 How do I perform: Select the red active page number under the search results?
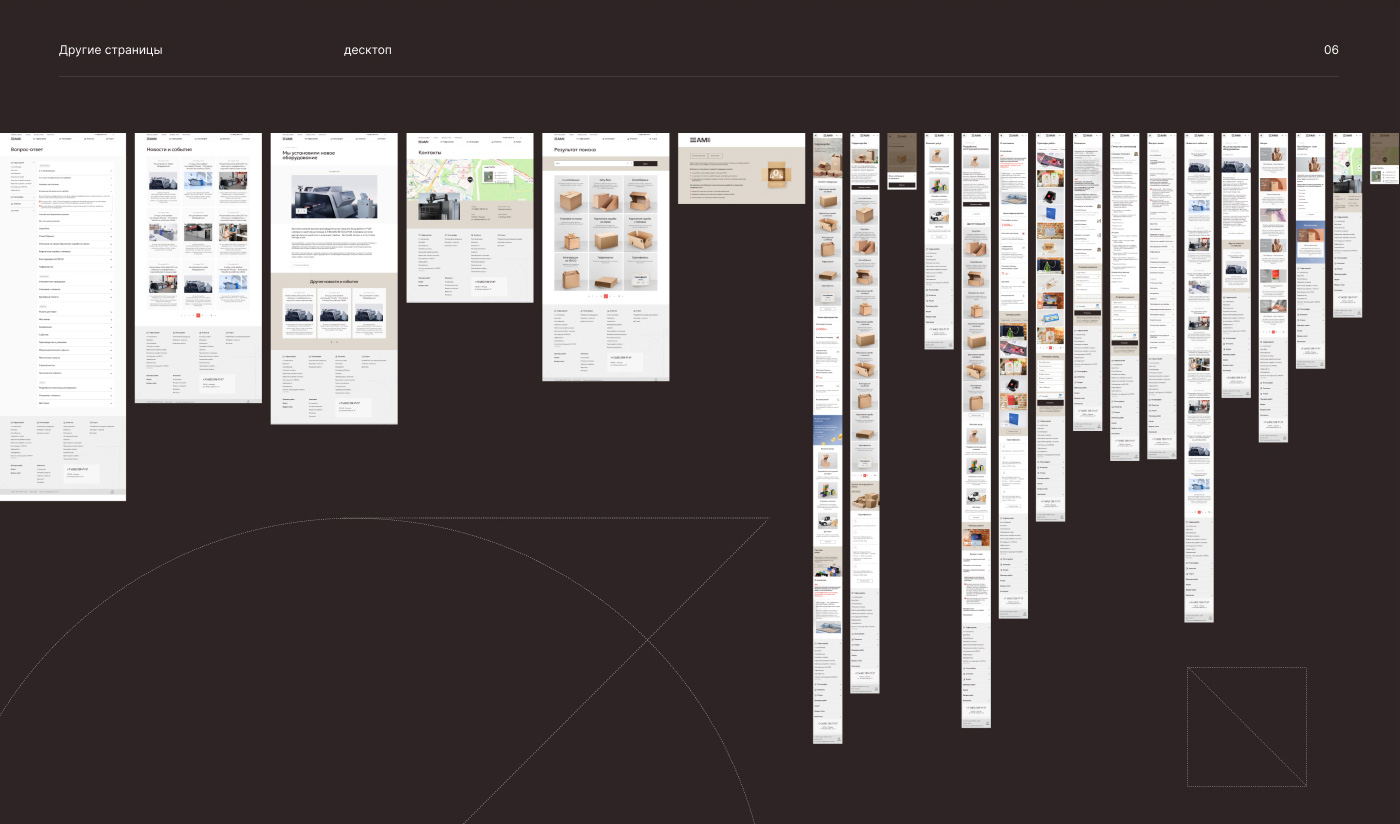point(606,296)
